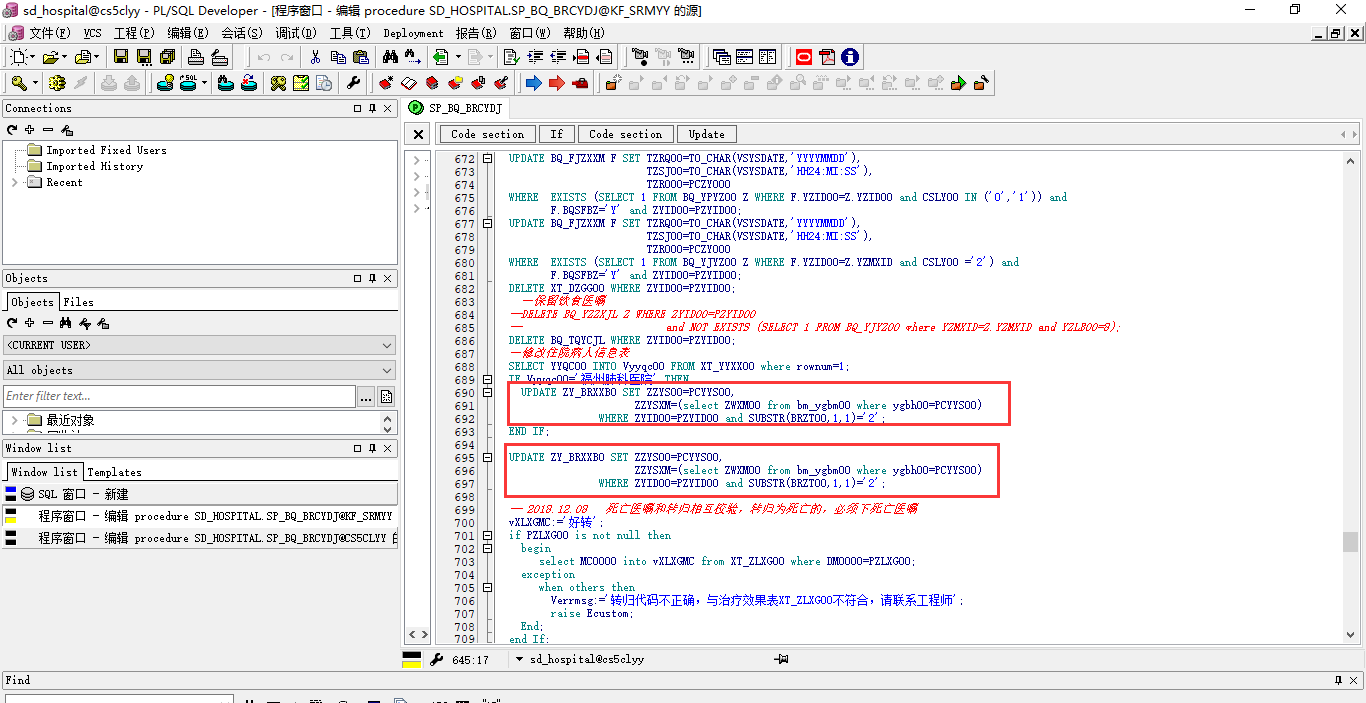Click the Cut scissors icon
The width and height of the screenshot is (1366, 703).
(315, 57)
